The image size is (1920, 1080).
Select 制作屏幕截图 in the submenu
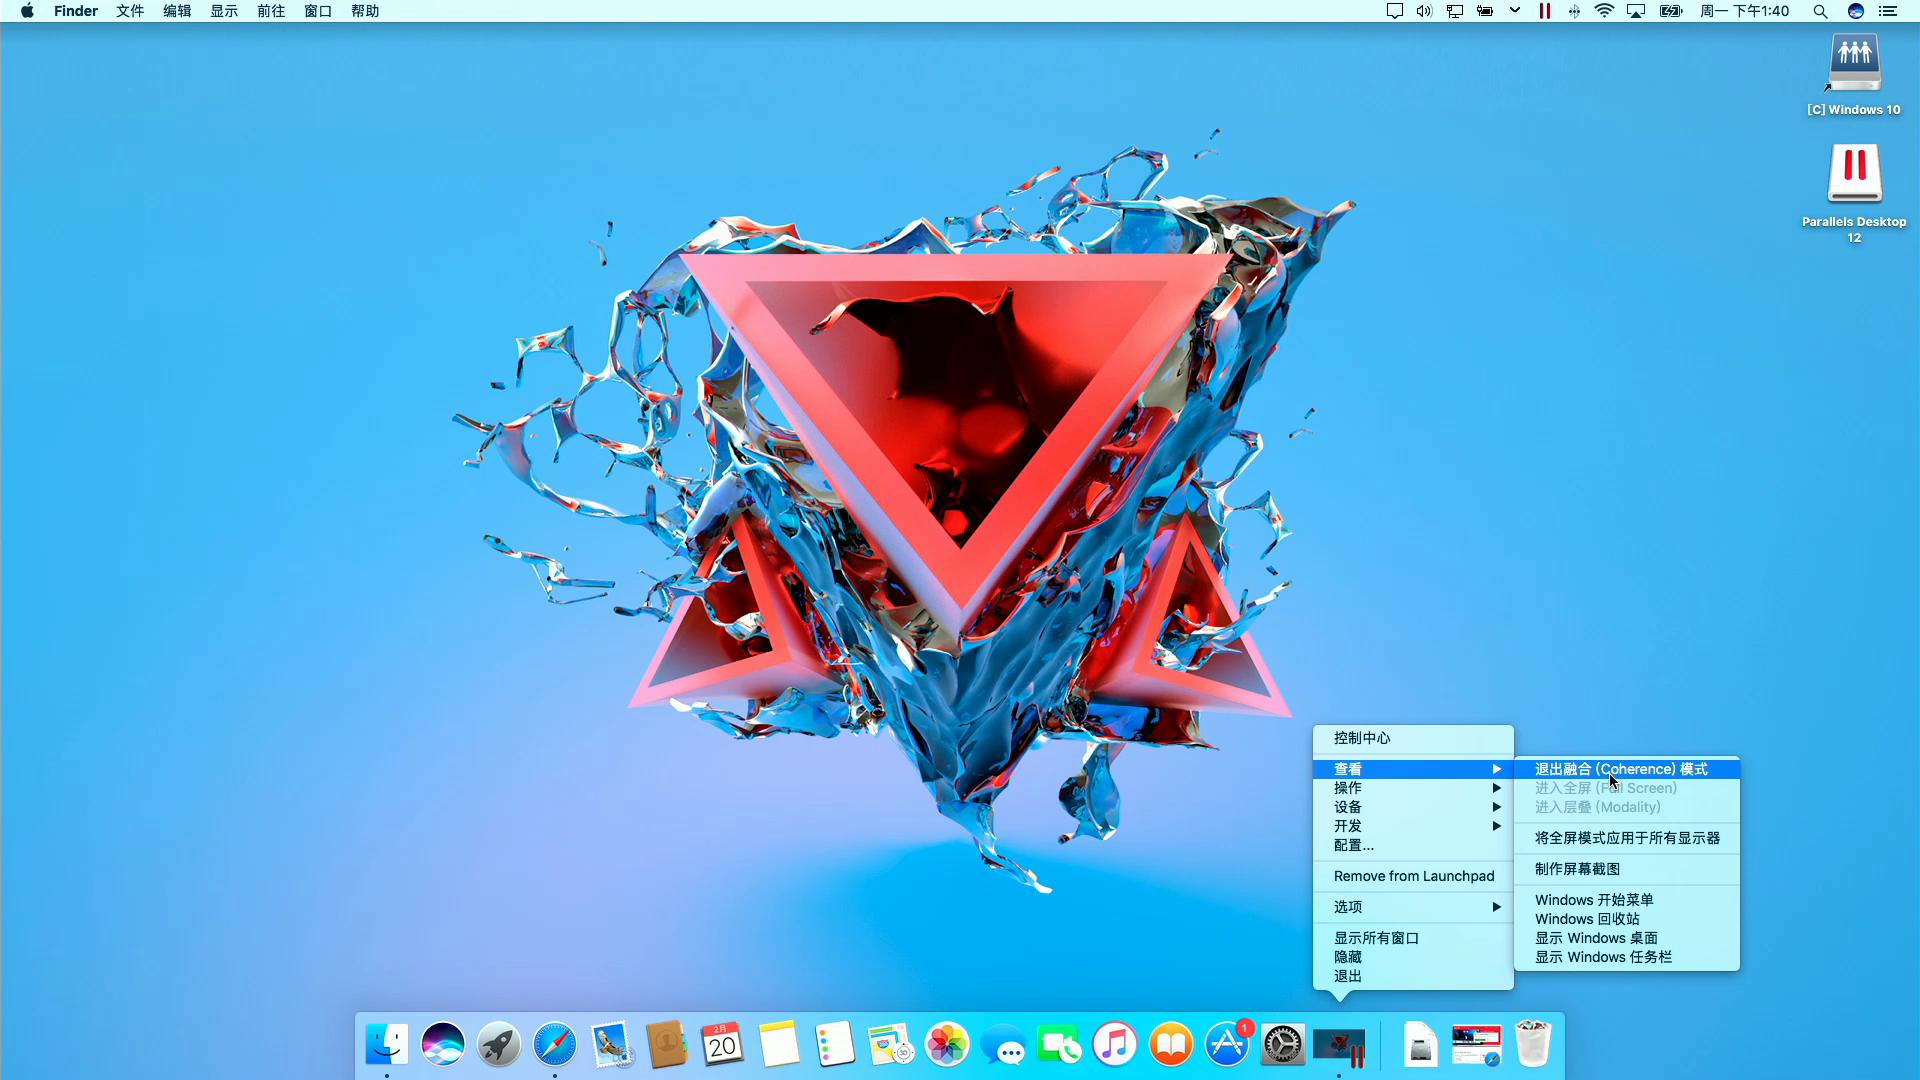tap(1577, 869)
